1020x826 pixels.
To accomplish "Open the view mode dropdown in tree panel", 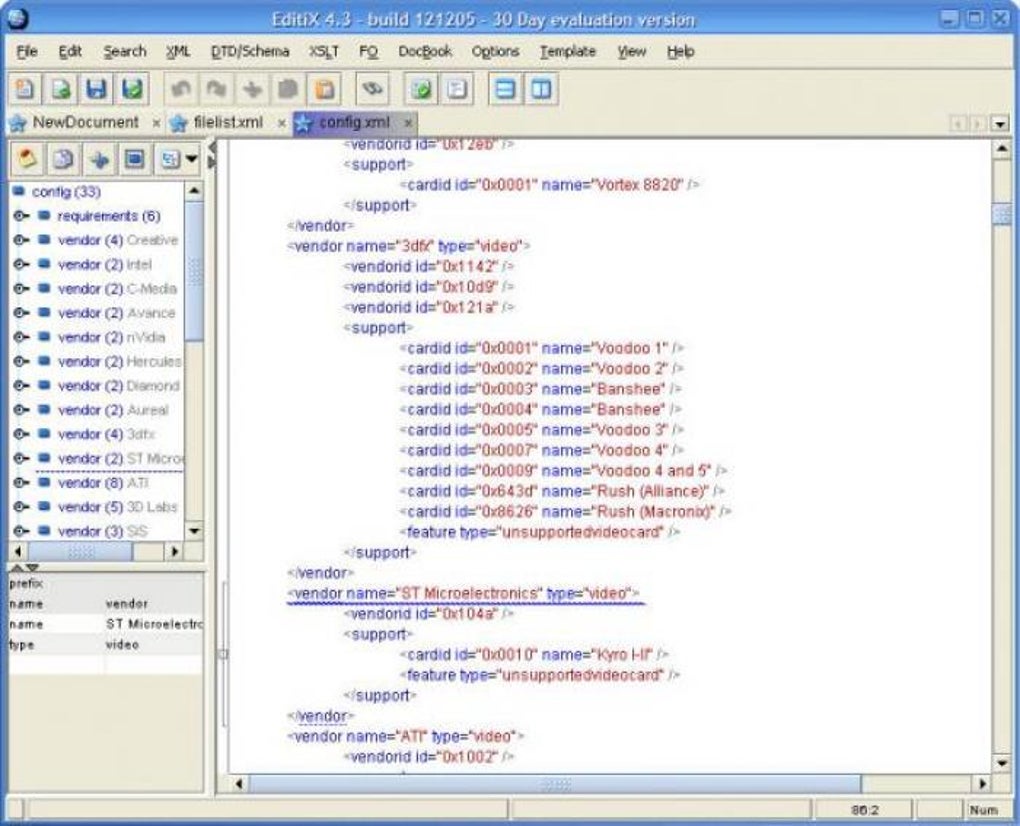I will (189, 157).
